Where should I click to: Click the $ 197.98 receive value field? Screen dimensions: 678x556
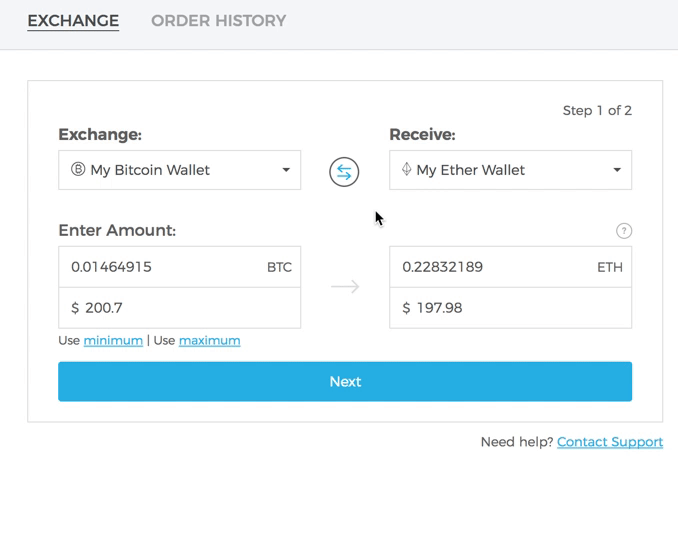click(510, 308)
